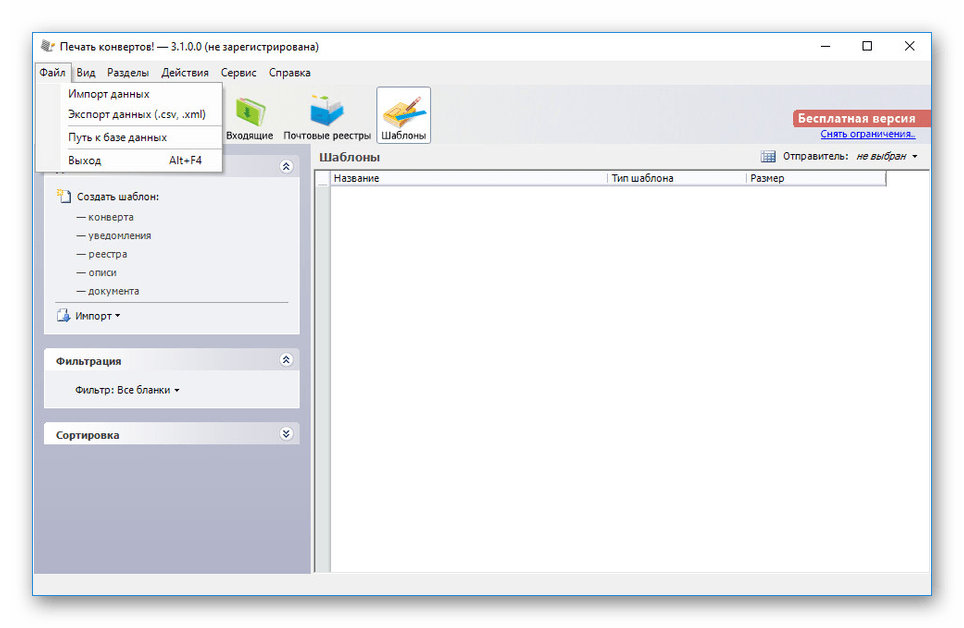Viewport: 964px width, 628px height.
Task: Choose Импорт данных from the Файл menu
Action: click(109, 94)
